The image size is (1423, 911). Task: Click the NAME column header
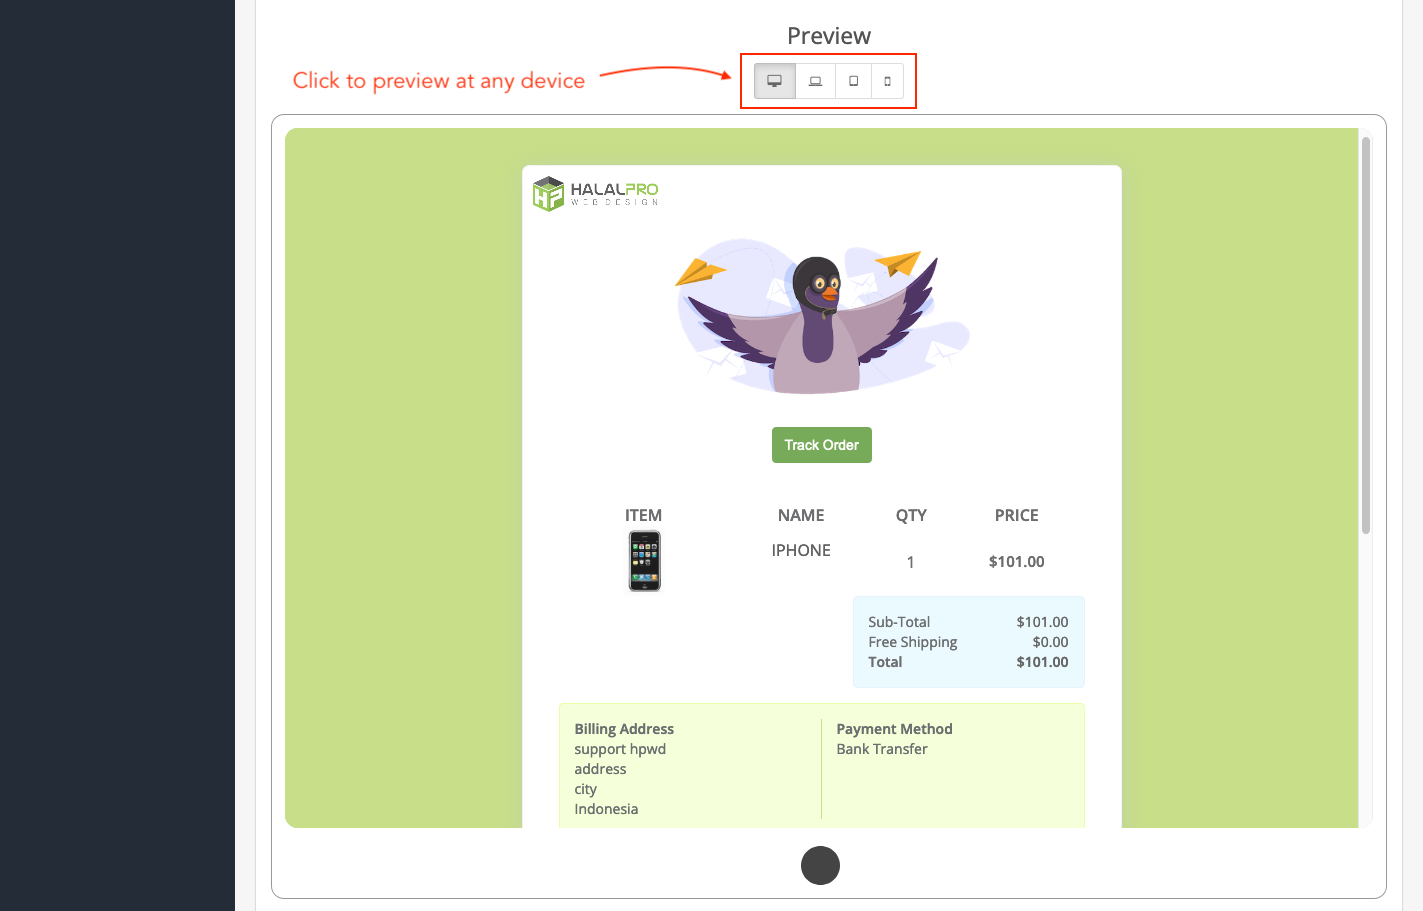801,515
